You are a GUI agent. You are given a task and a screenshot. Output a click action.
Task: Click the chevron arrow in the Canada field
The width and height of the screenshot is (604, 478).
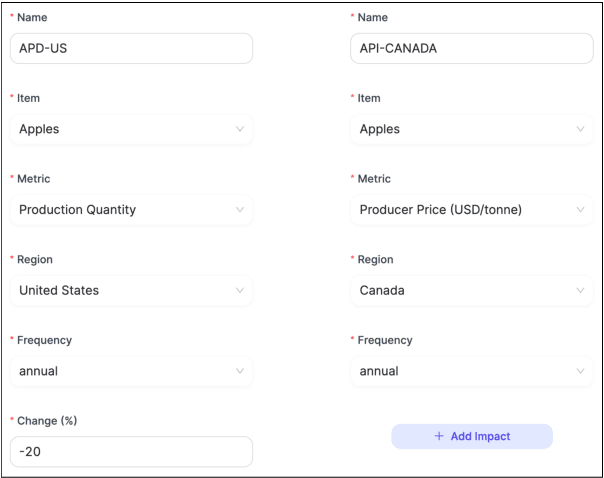[x=580, y=291]
